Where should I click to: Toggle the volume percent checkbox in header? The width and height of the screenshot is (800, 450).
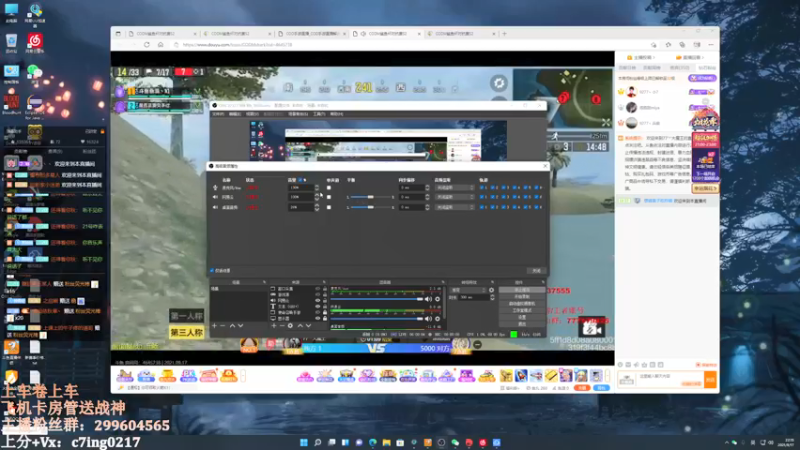coord(300,180)
